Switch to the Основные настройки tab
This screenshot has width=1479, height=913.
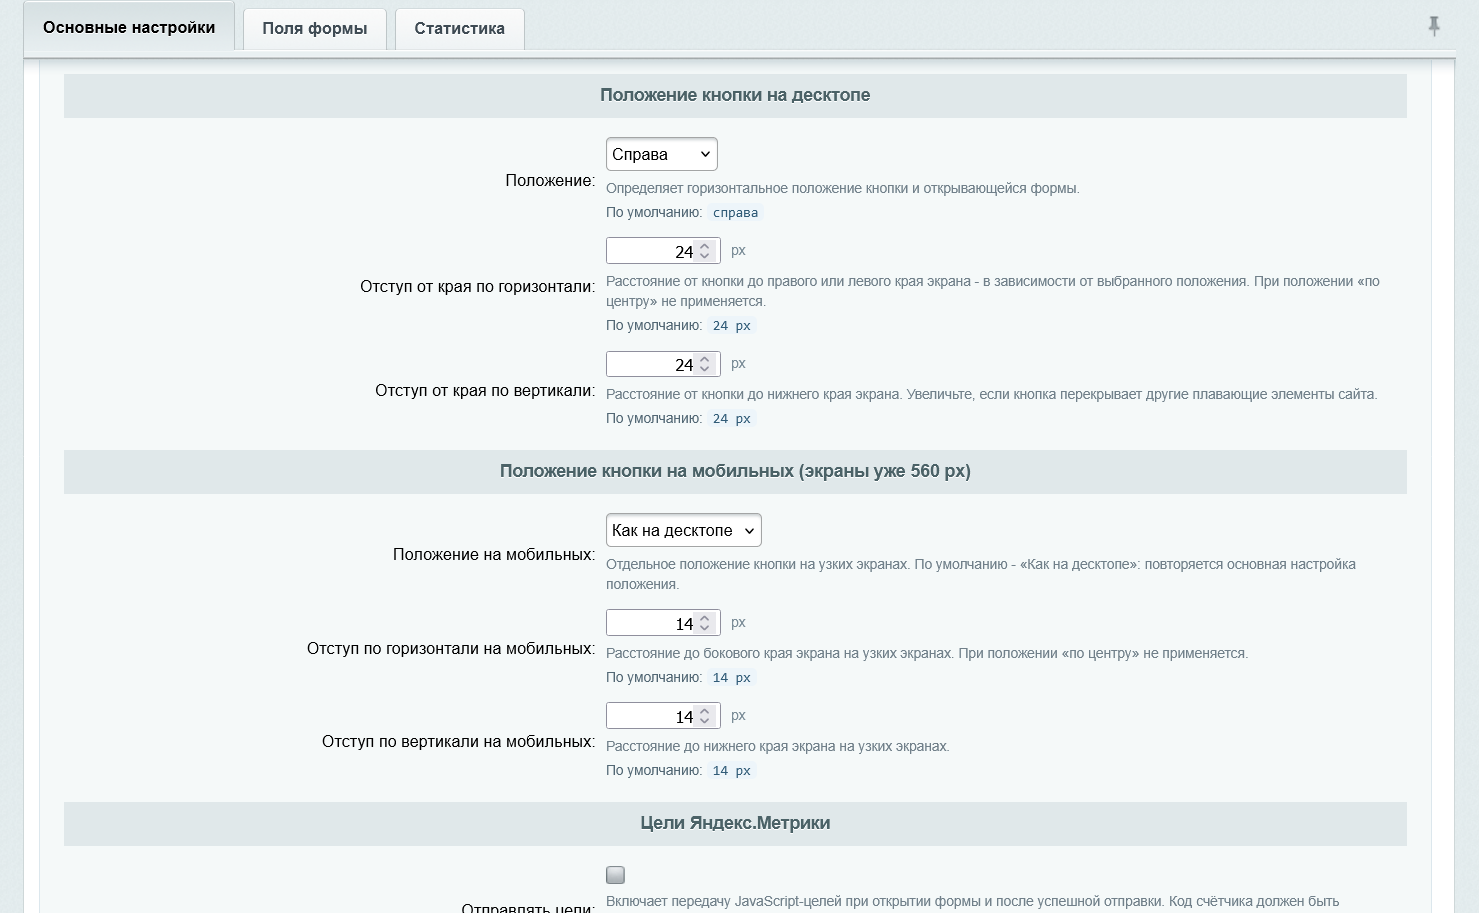[x=129, y=27]
